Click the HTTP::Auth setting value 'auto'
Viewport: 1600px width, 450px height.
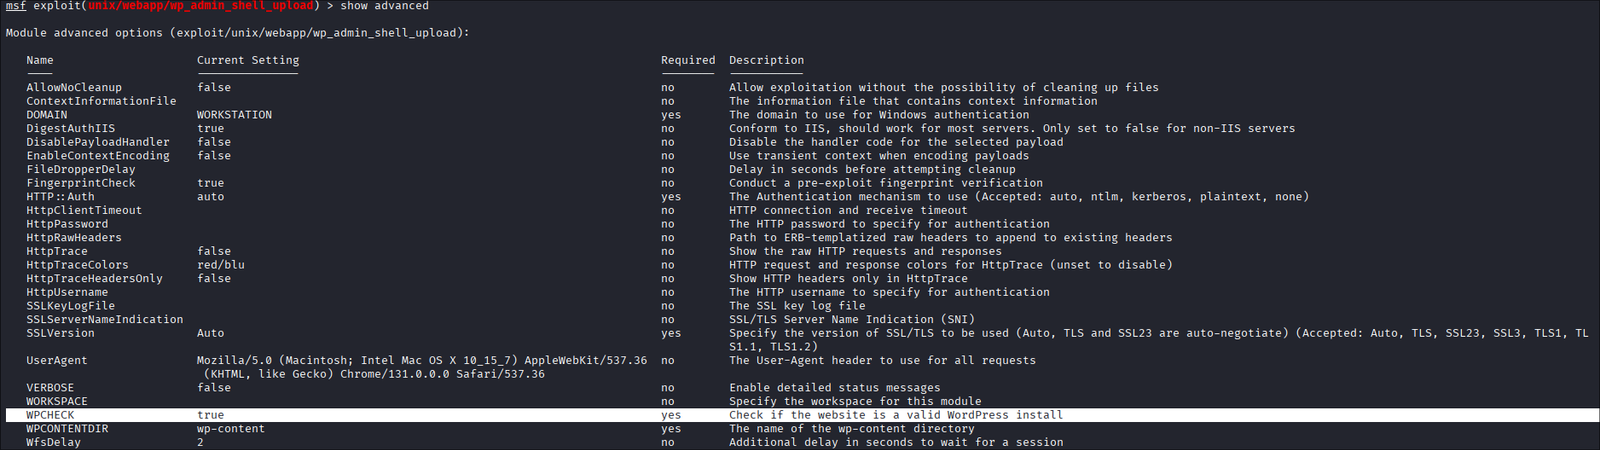coord(211,197)
